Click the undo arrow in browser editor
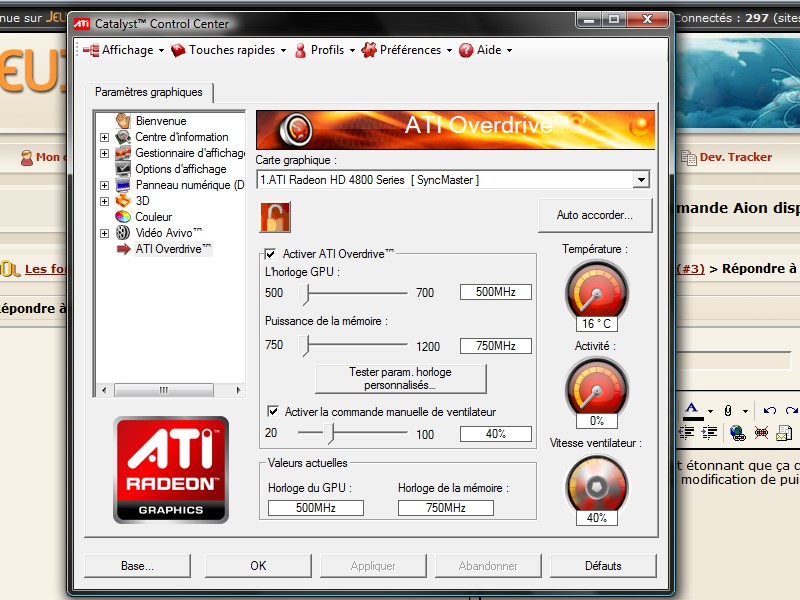 (769, 410)
